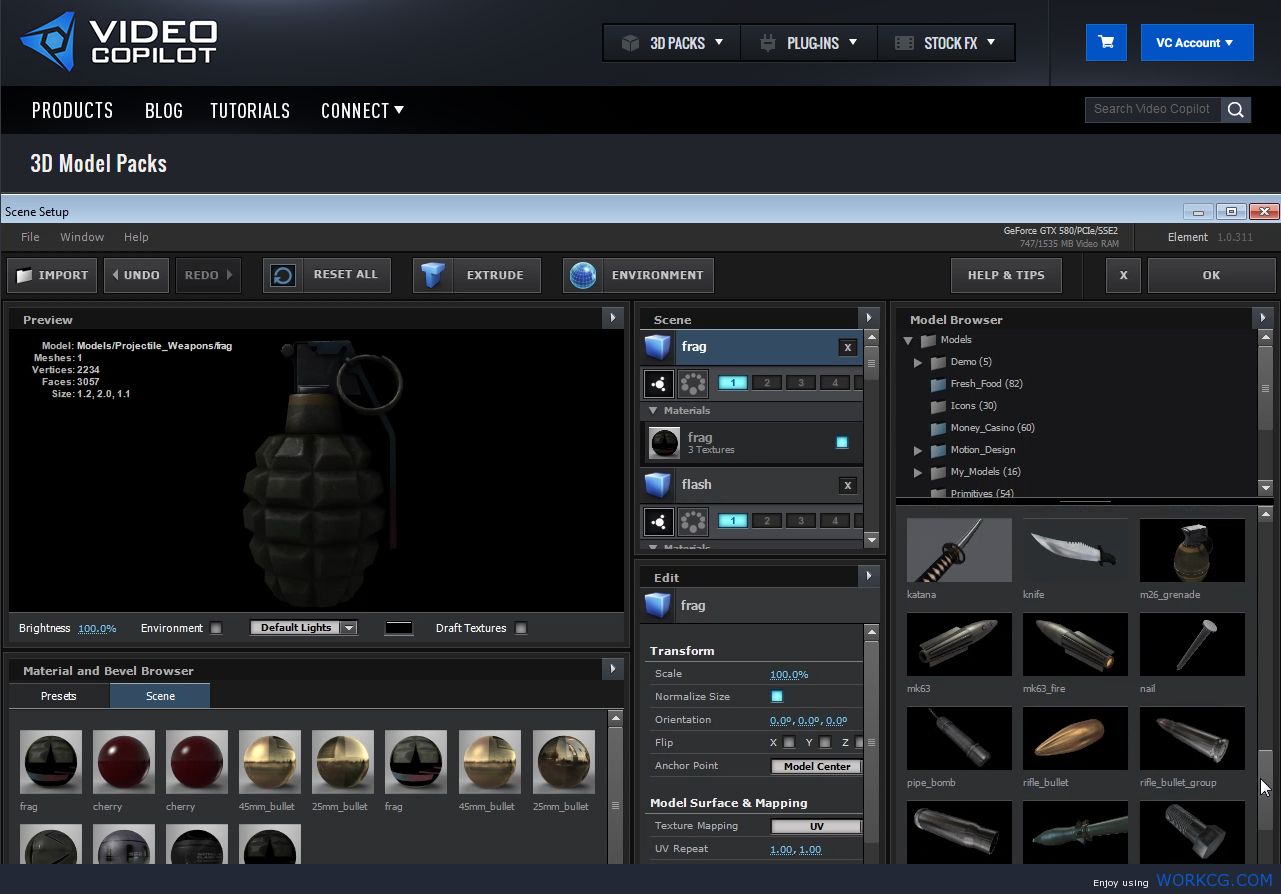Choose the mk63_fire model thumbnail
Viewport: 1281px width, 894px height.
click(x=1075, y=645)
